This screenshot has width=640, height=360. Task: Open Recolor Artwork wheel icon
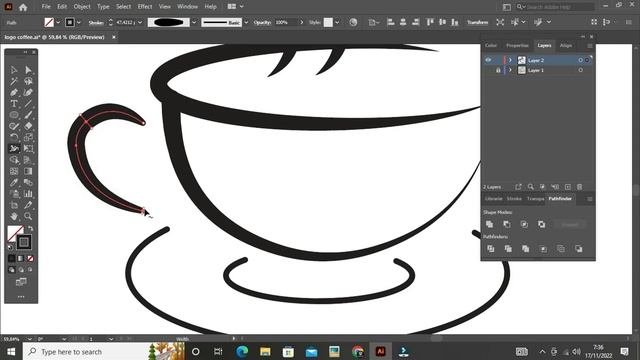[353, 22]
